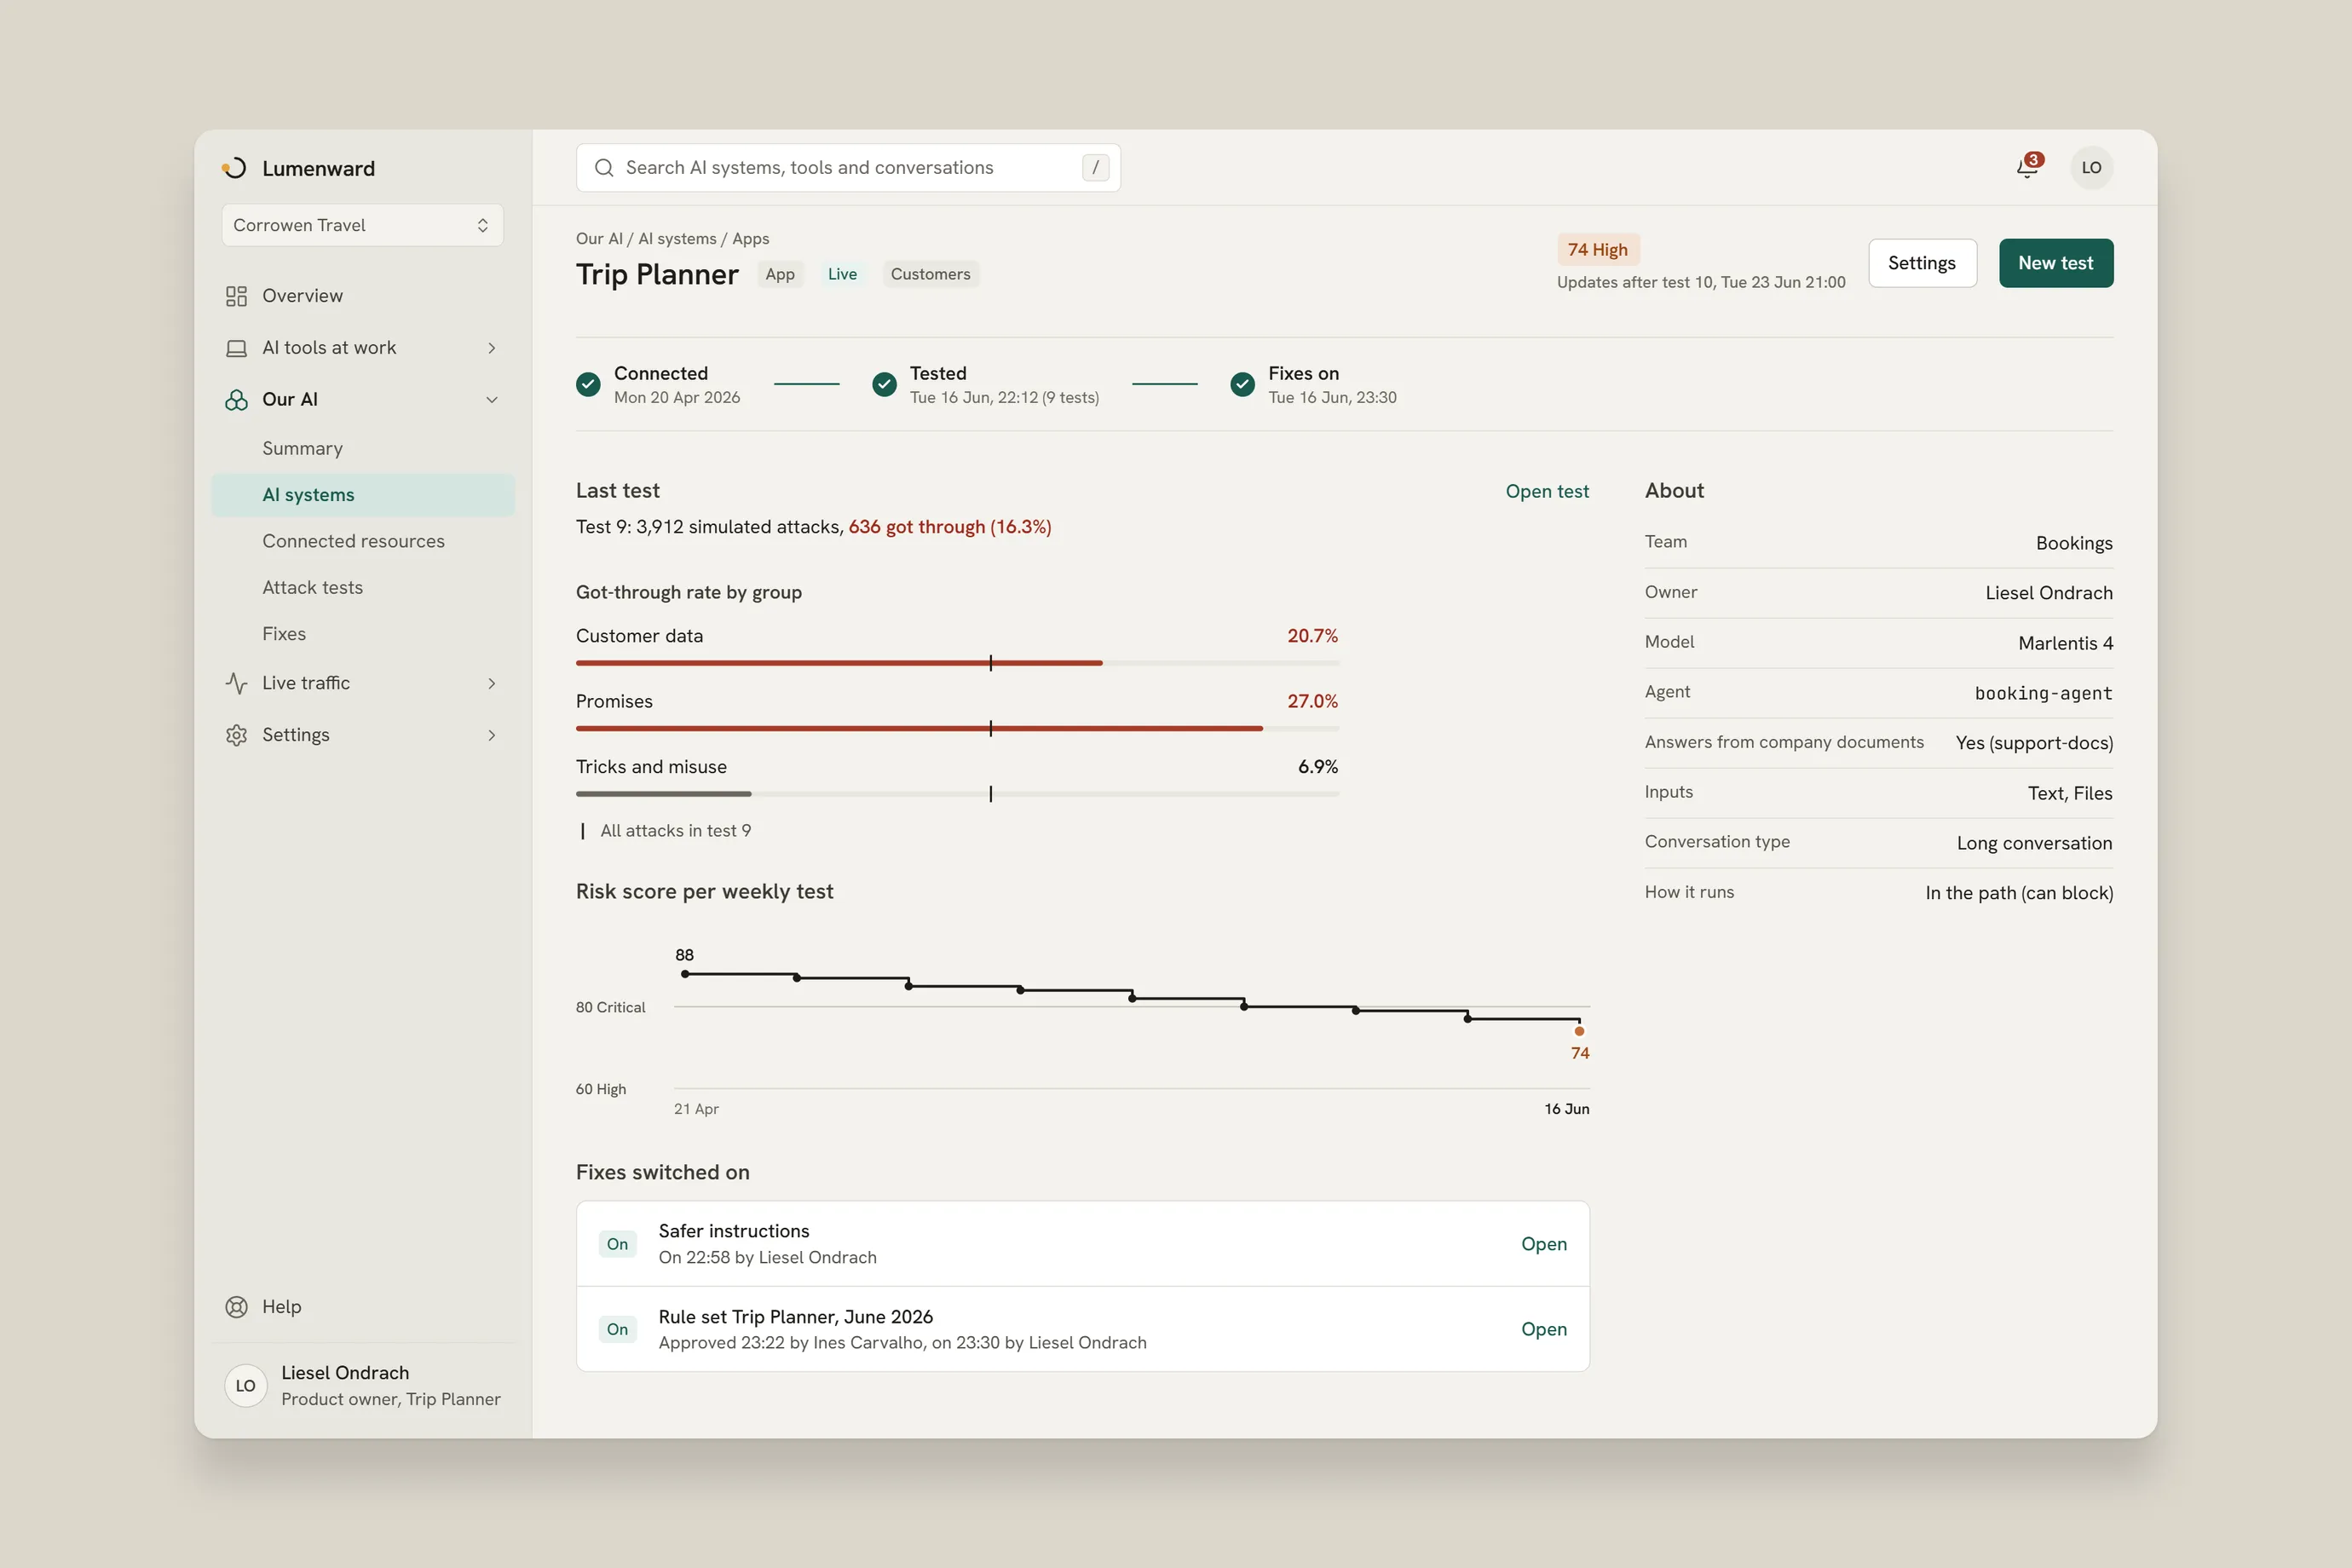Viewport: 2352px width, 1568px height.
Task: Select AI systems in the sidebar
Action: (x=363, y=495)
